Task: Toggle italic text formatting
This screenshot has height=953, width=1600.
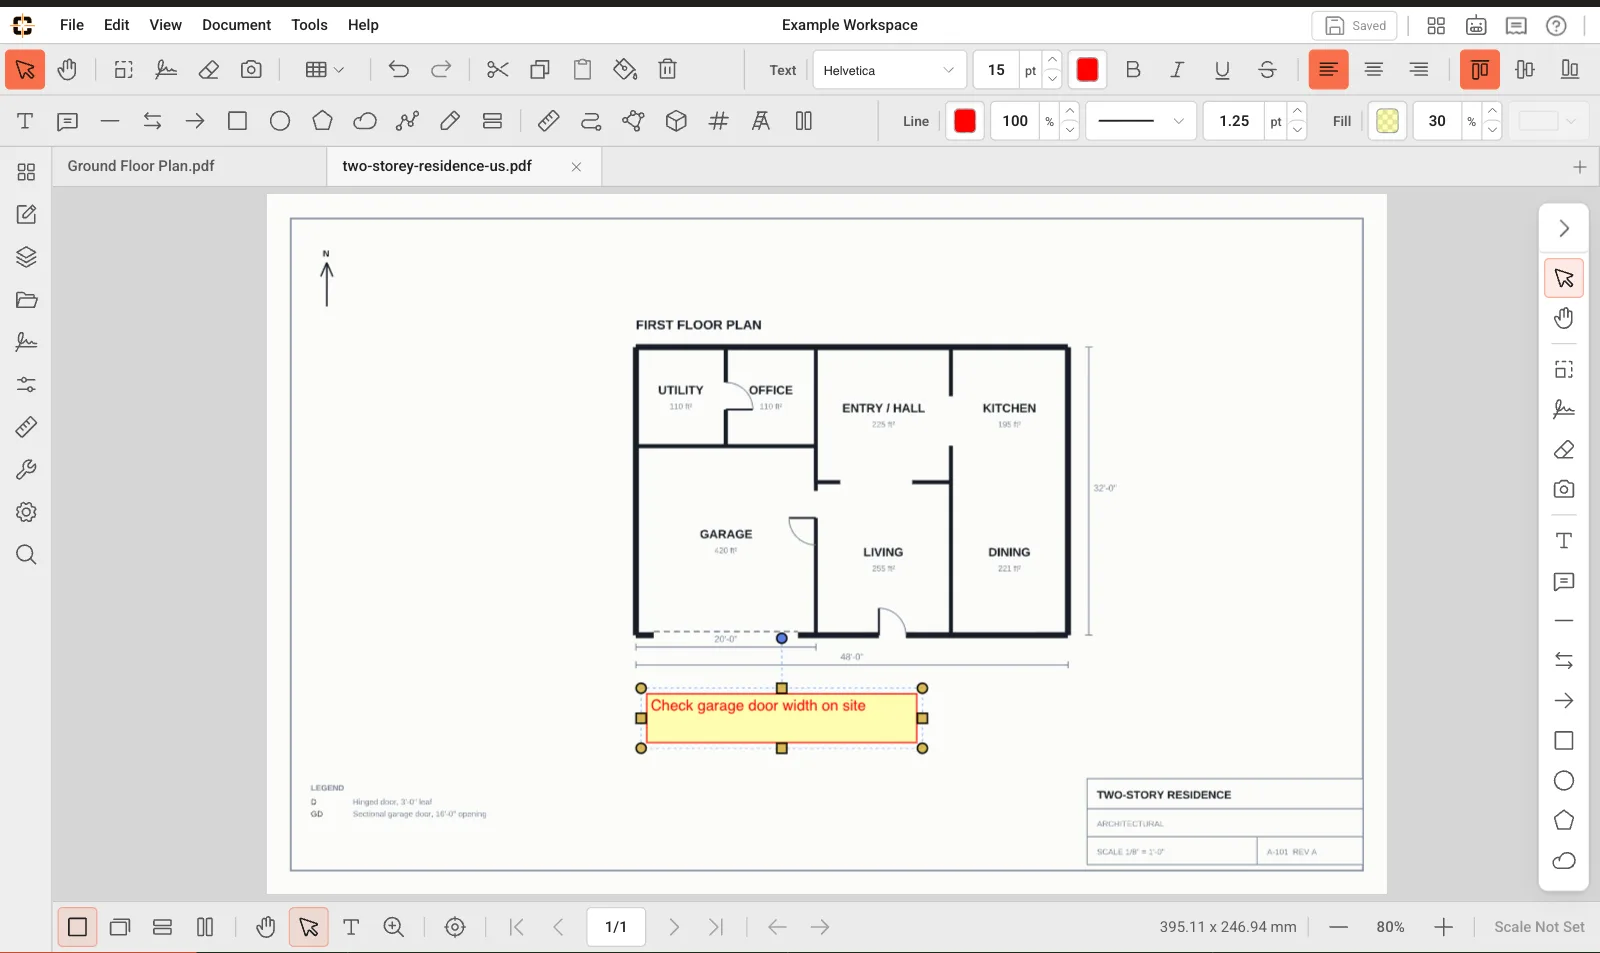Action: (1177, 70)
